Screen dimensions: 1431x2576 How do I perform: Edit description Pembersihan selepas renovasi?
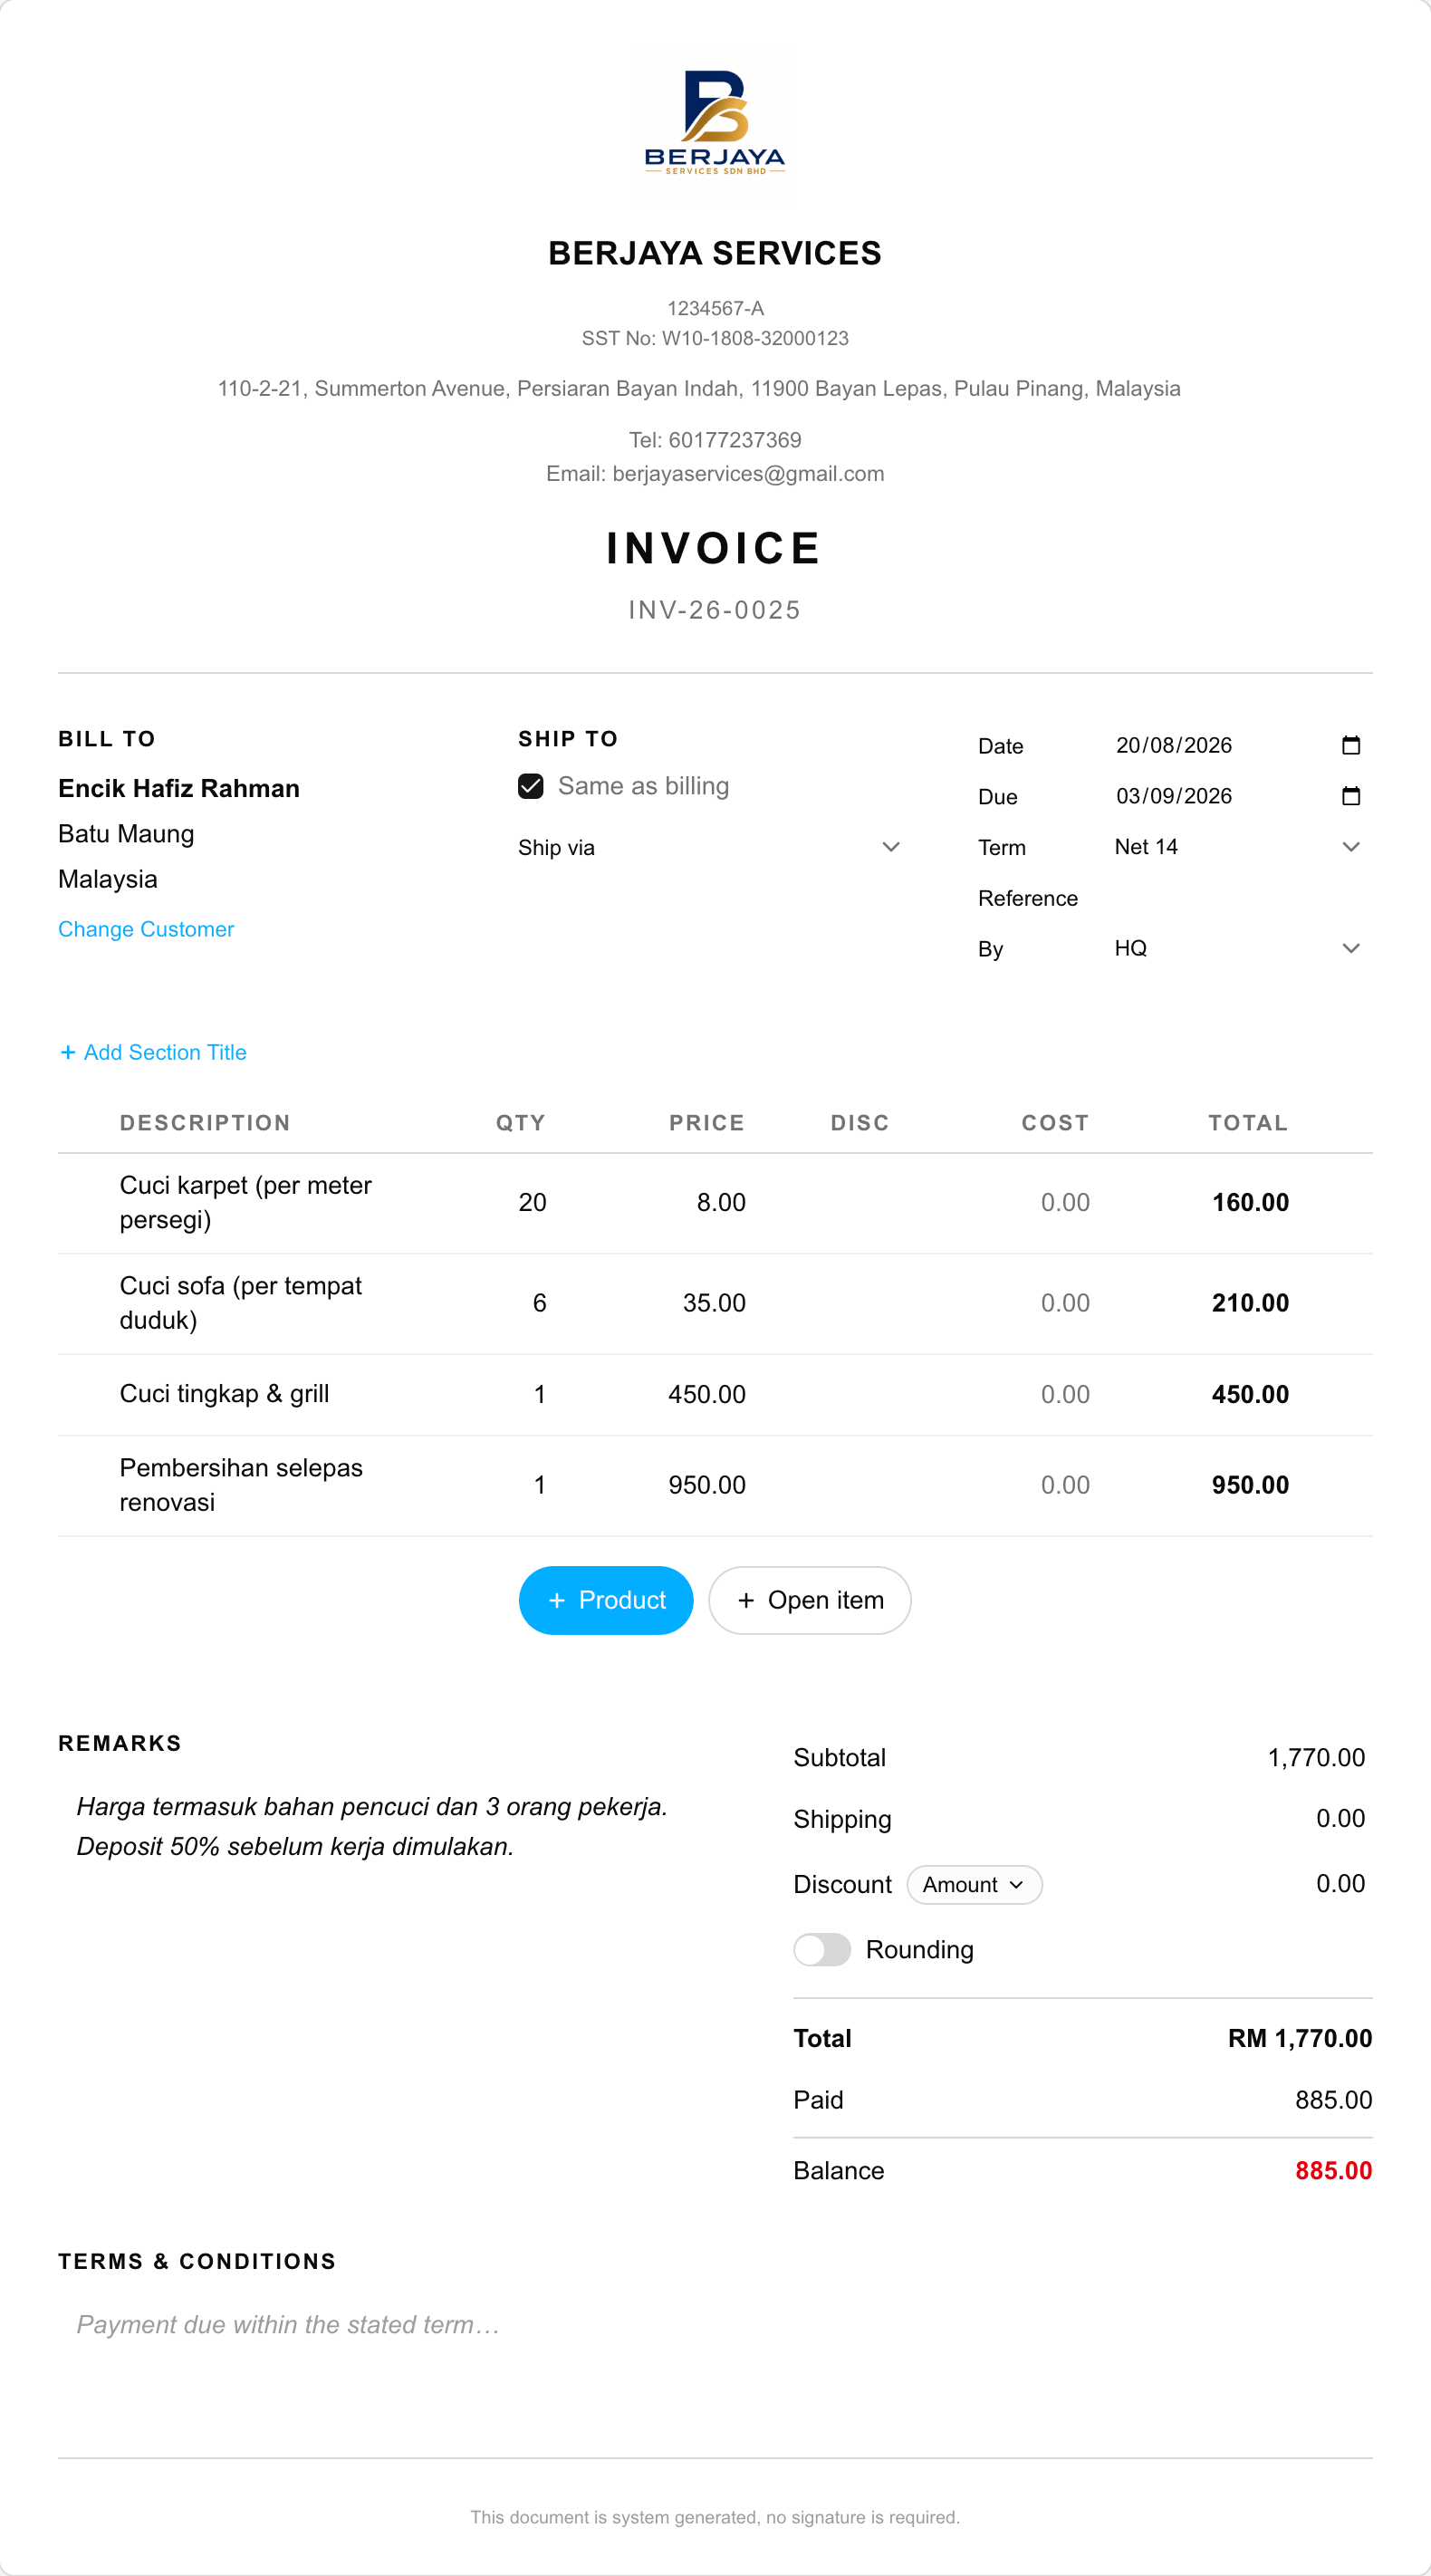[x=241, y=1485]
